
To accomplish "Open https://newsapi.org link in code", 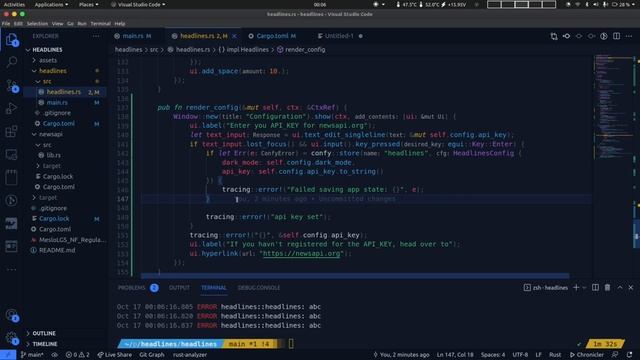I will (x=301, y=253).
